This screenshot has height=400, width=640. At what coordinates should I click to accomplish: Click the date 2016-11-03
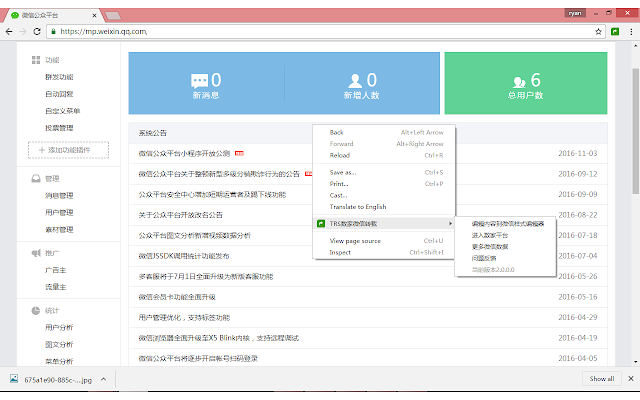click(578, 153)
